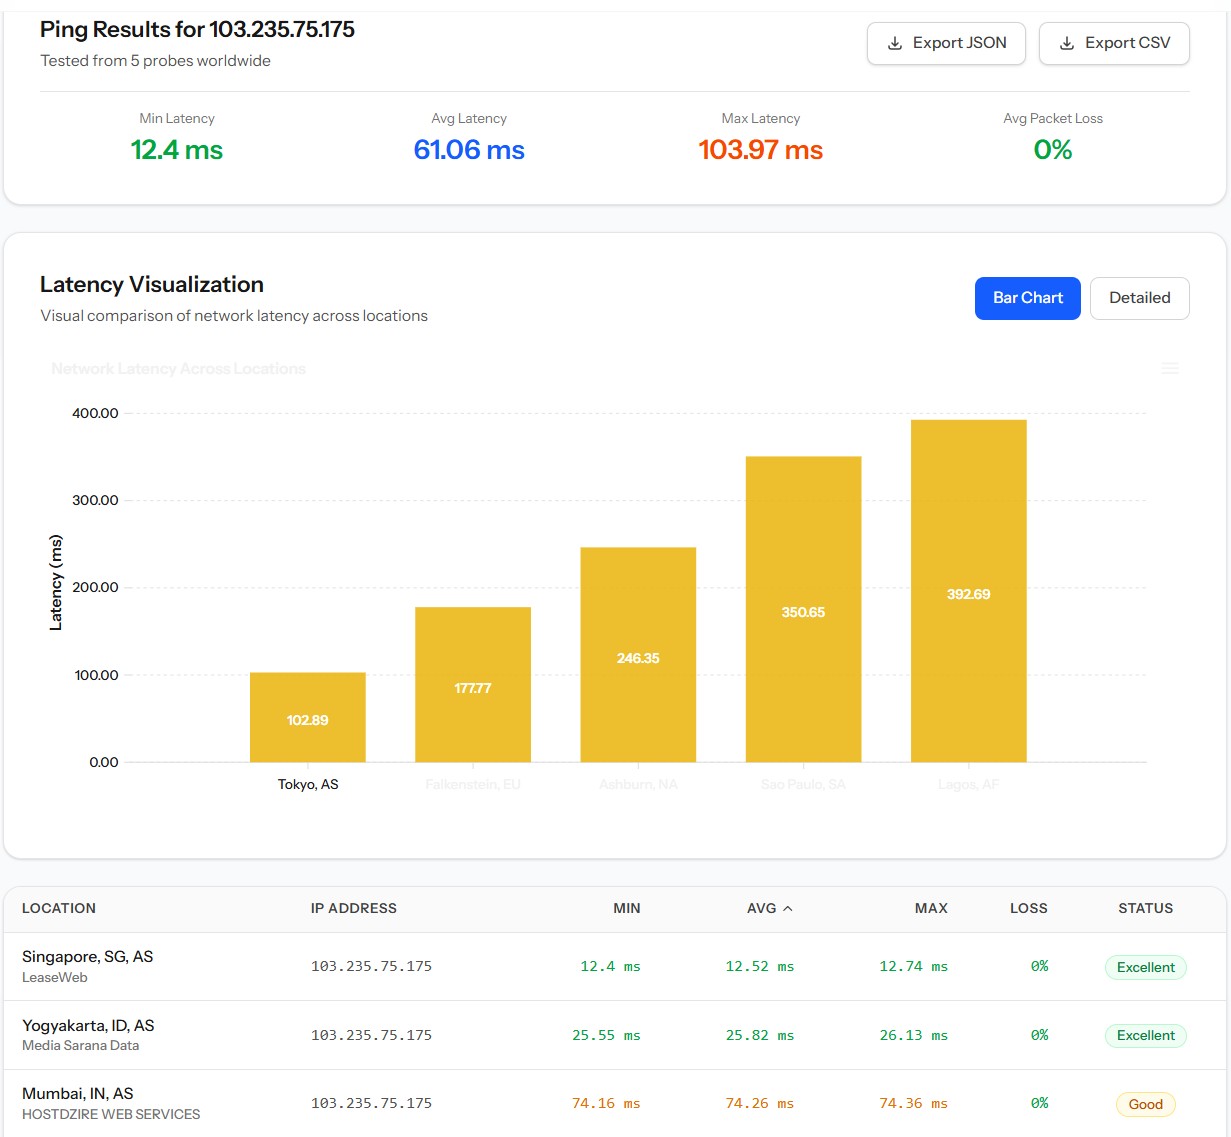Viewport: 1231px width, 1137px height.
Task: Select the Tokyo bar showing 102.89
Action: pos(308,717)
